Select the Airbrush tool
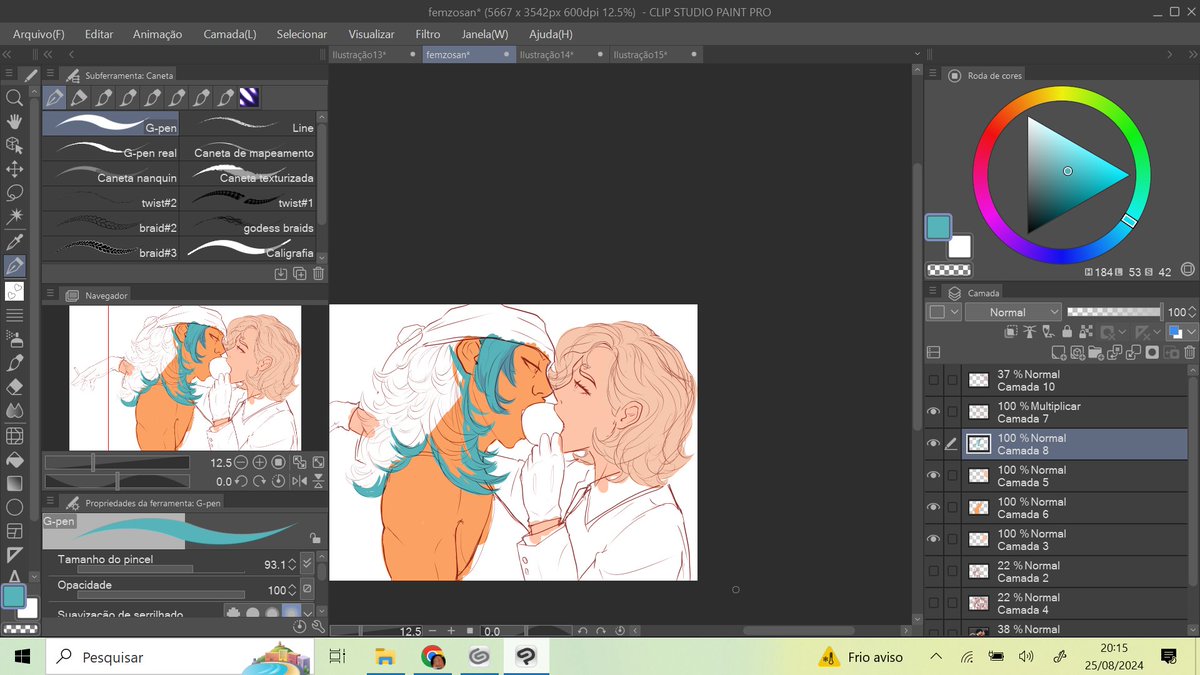Image resolution: width=1200 pixels, height=675 pixels. click(14, 338)
